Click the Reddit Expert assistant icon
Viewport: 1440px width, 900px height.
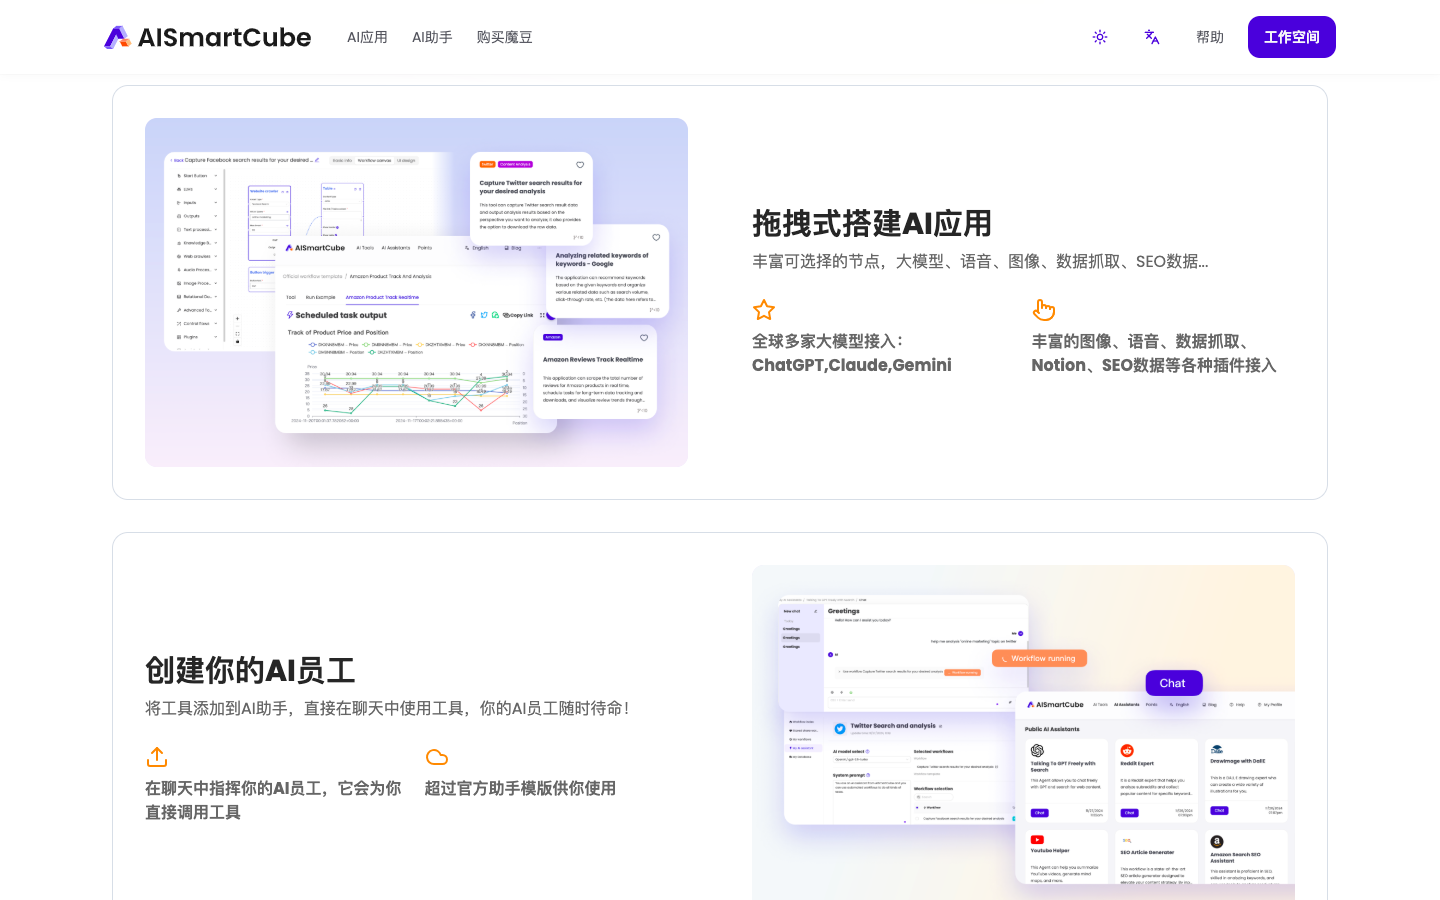[x=1127, y=750]
